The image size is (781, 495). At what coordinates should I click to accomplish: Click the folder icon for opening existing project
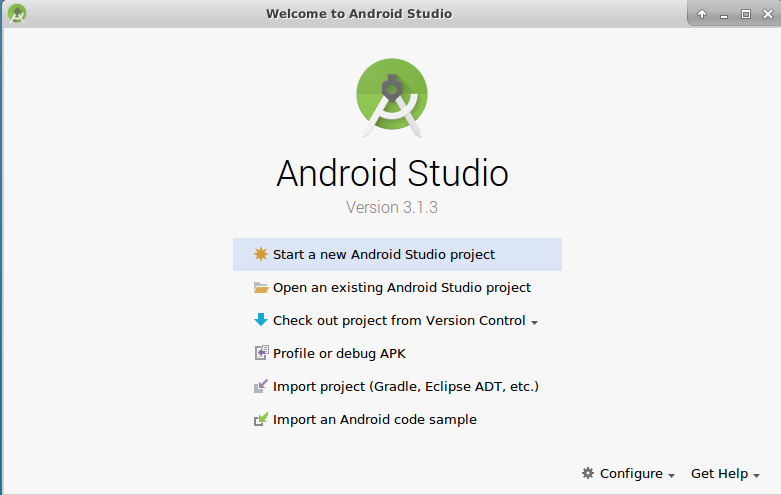tap(261, 287)
